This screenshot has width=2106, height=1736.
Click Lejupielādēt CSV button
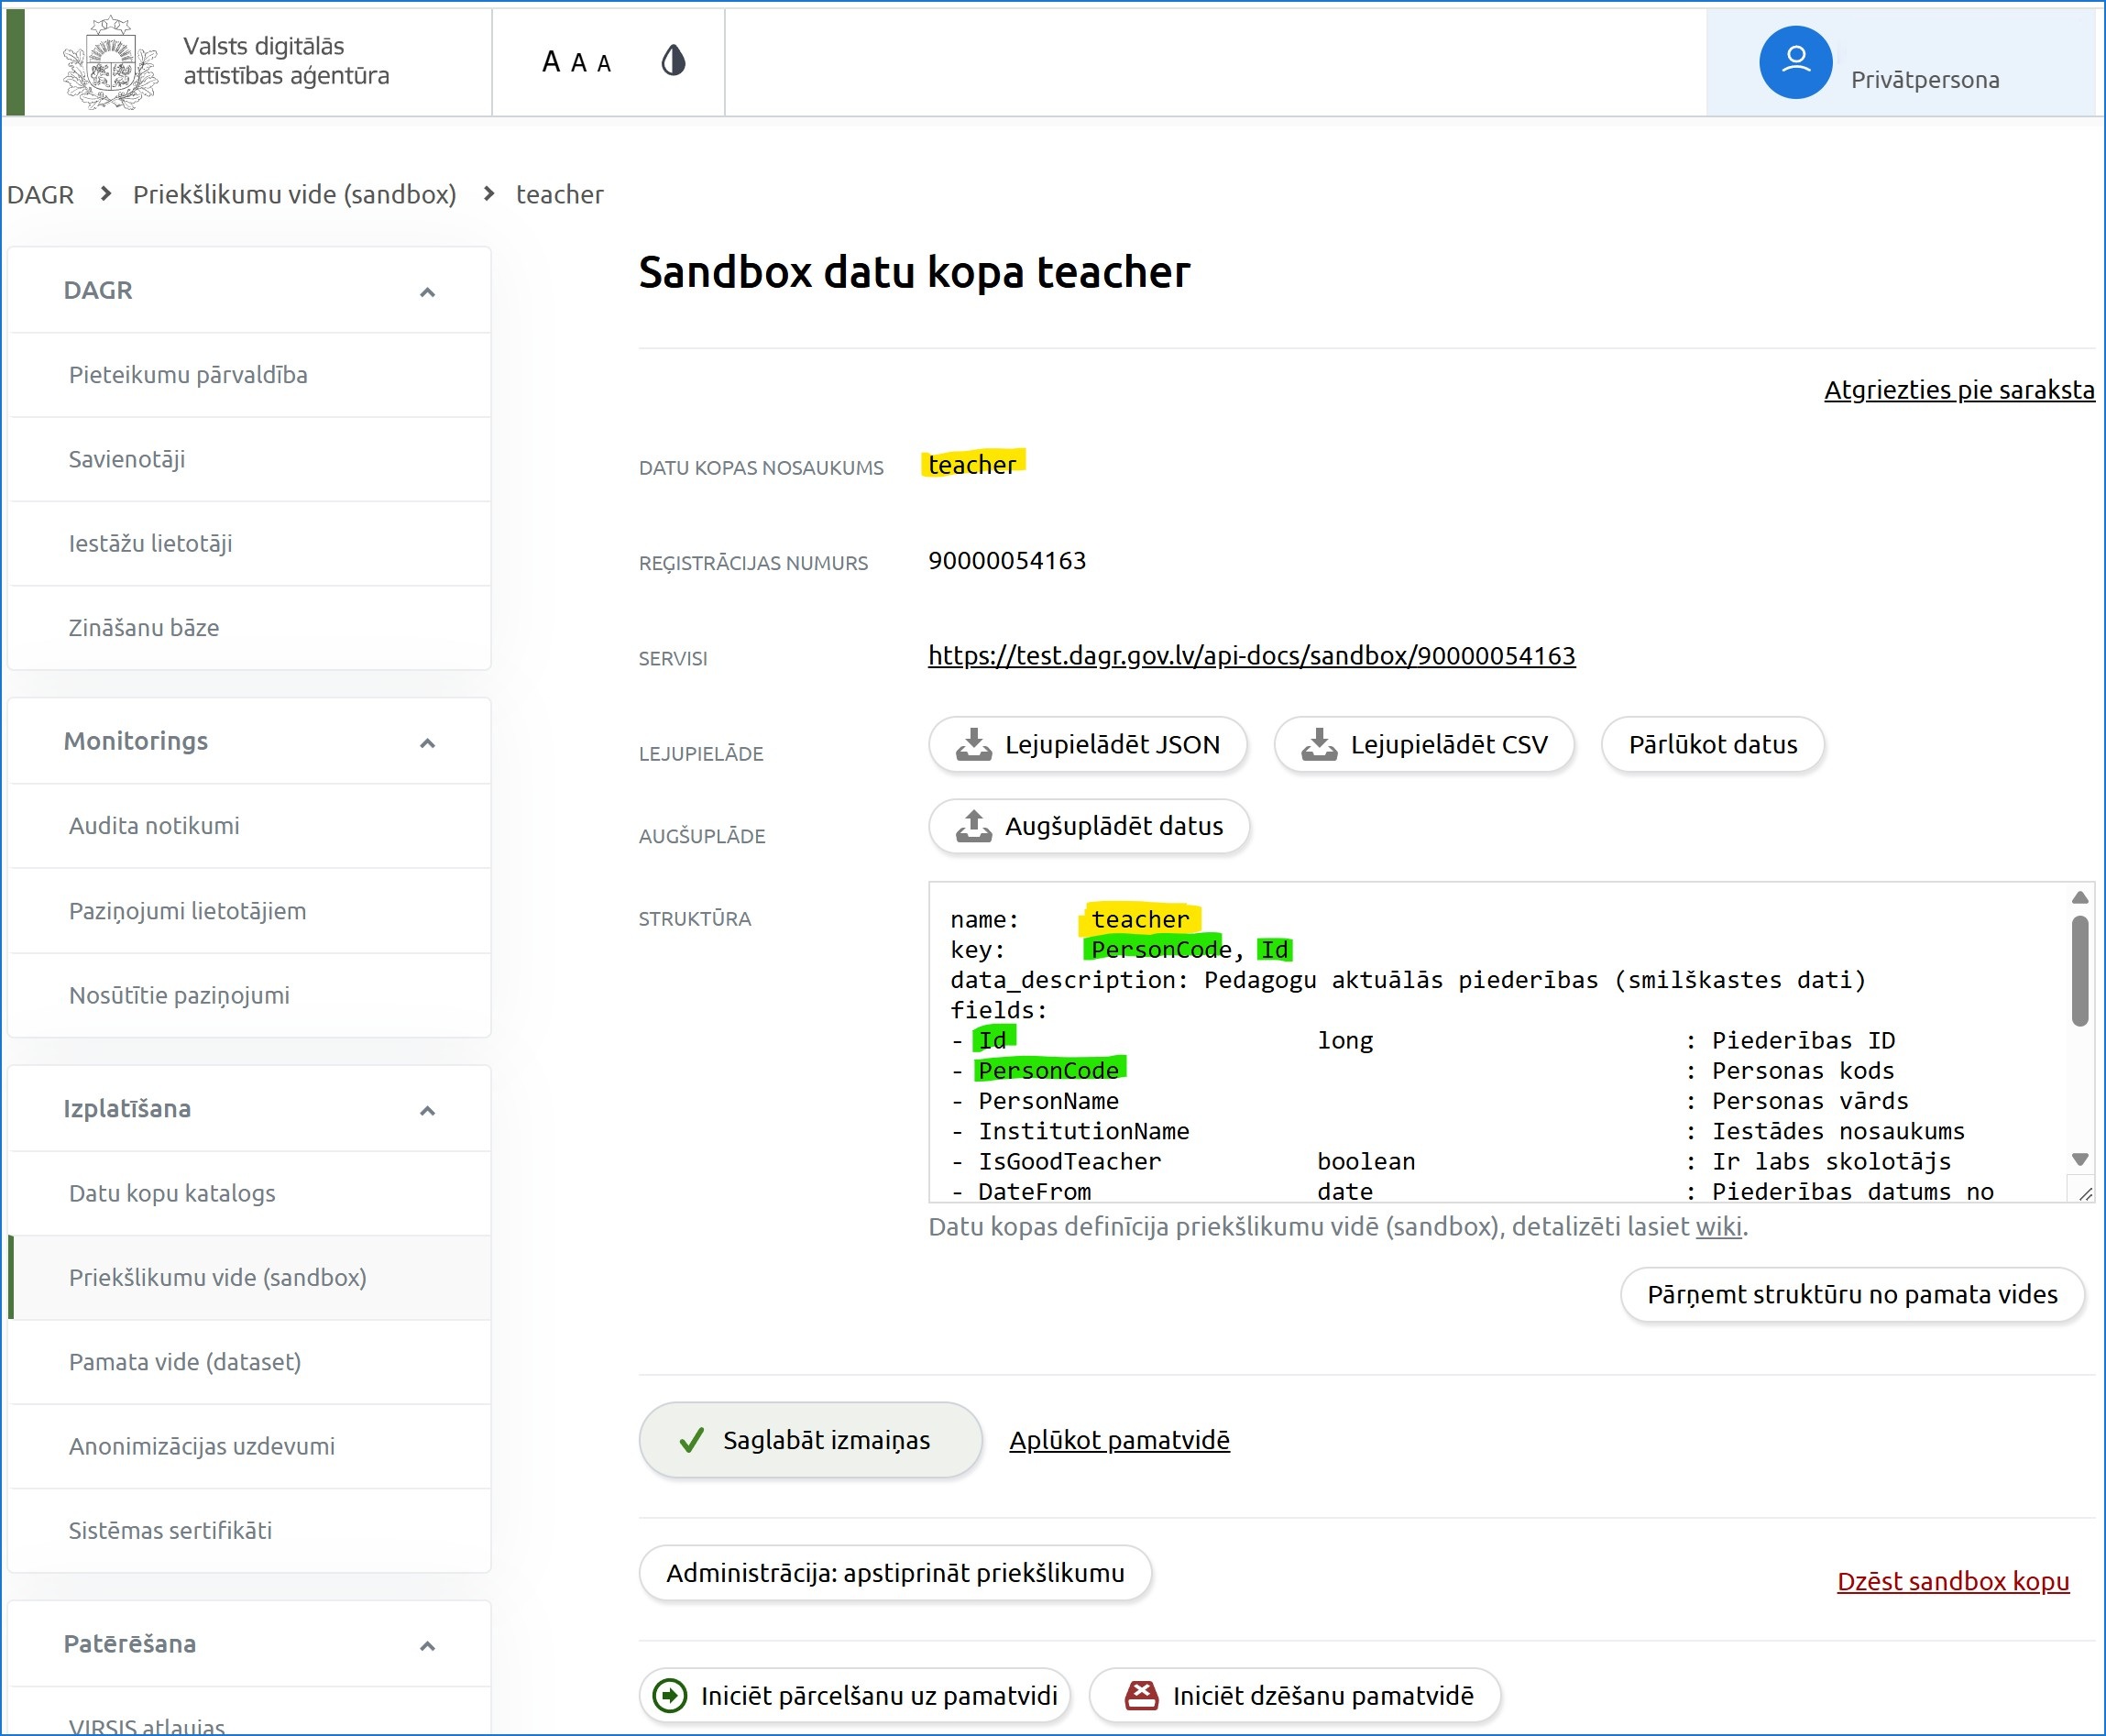tap(1424, 744)
